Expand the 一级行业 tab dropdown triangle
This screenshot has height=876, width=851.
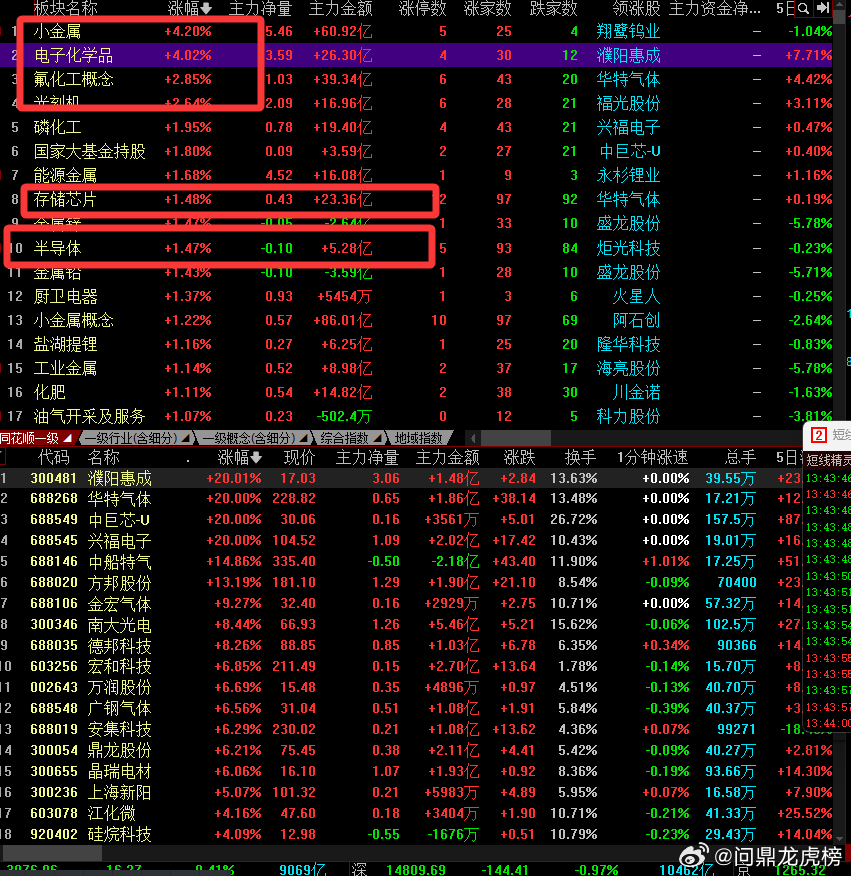coord(186,437)
